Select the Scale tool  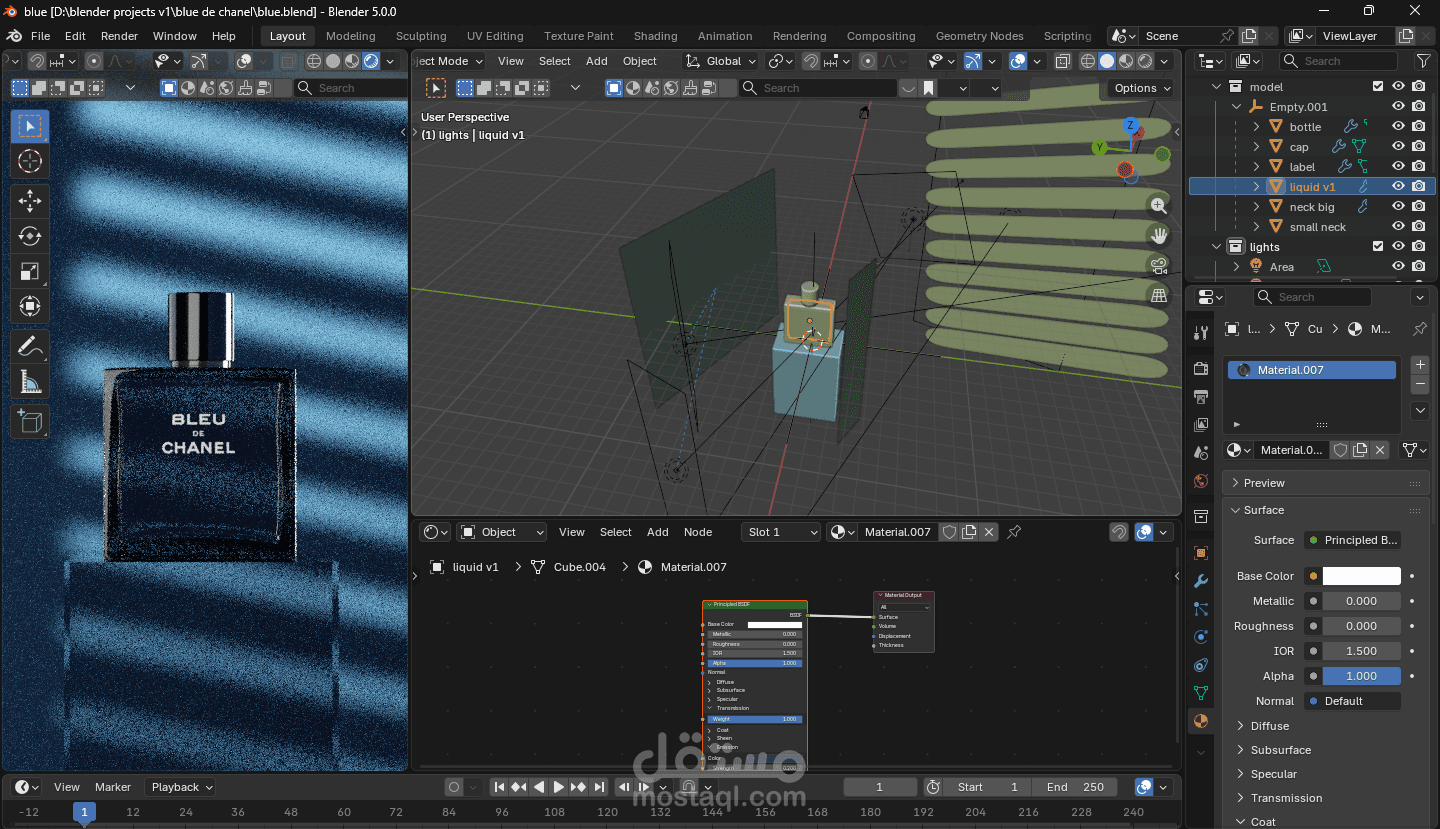coord(30,271)
